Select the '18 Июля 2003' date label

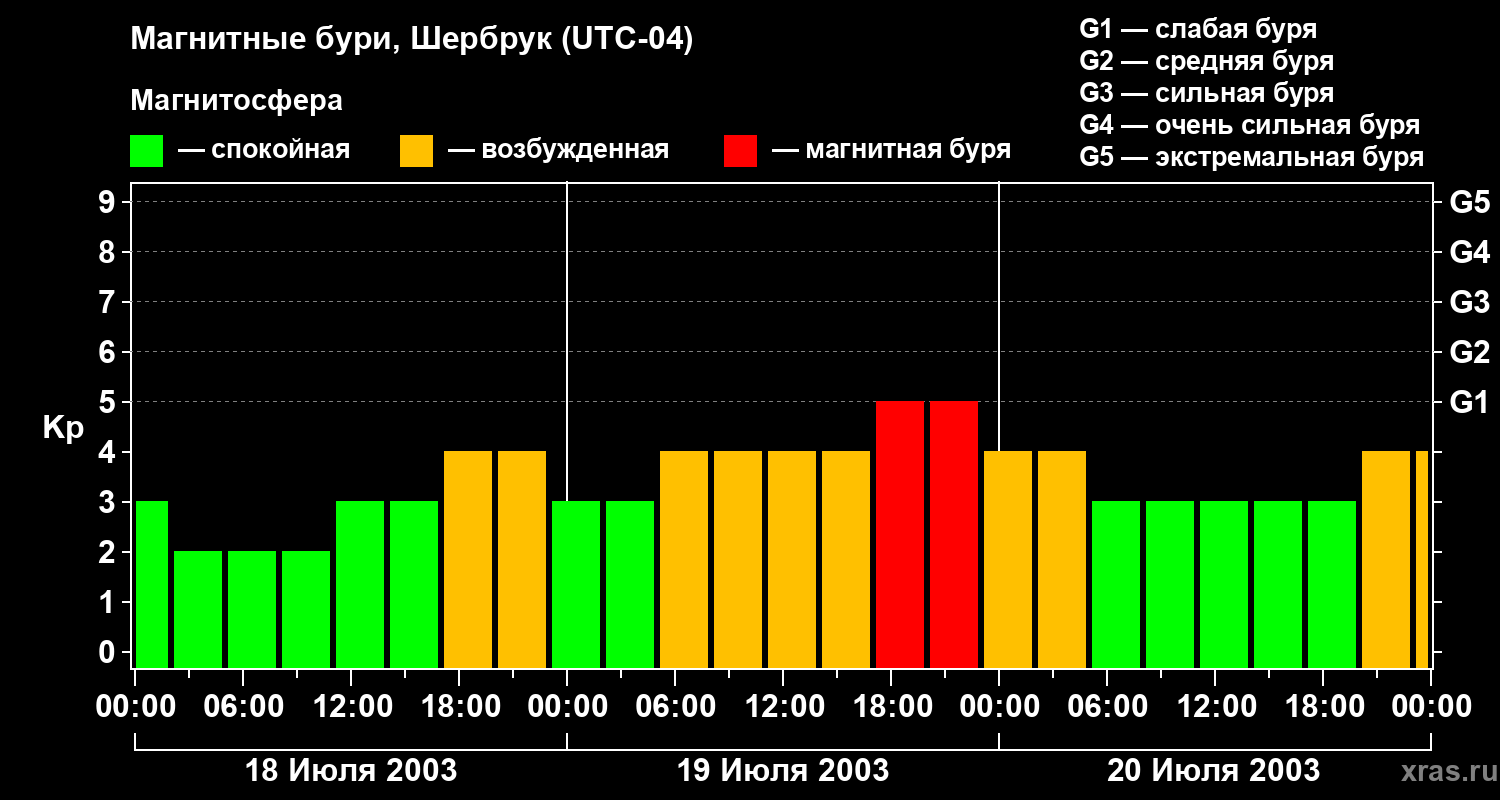tap(351, 771)
